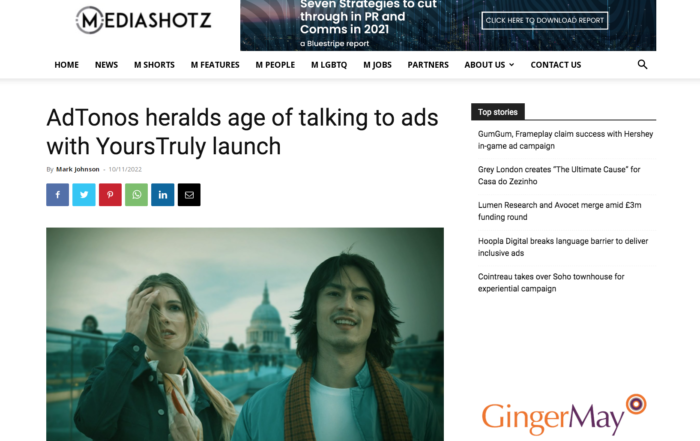
Task: Pin article to Pinterest
Action: point(110,195)
